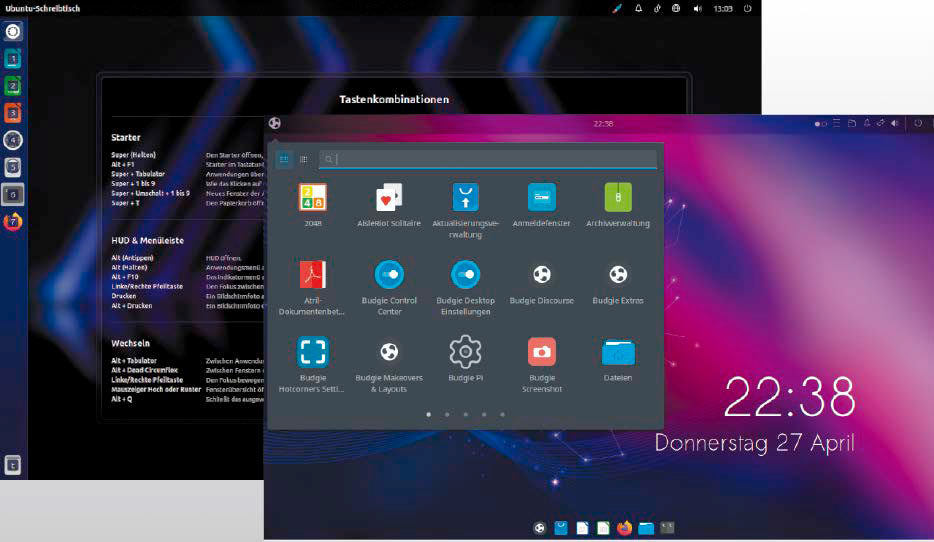Open Budgie Control Center
934x542 pixels.
pyautogui.click(x=389, y=288)
